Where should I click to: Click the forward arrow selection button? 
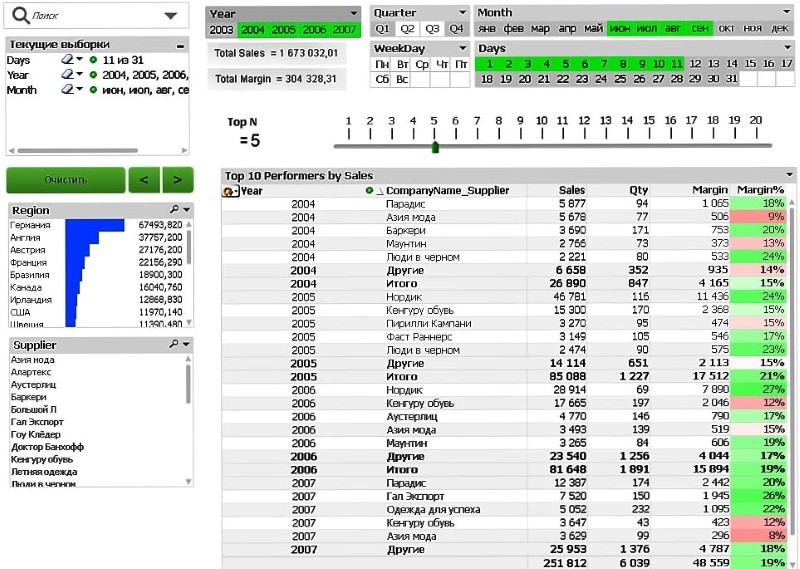pyautogui.click(x=177, y=180)
